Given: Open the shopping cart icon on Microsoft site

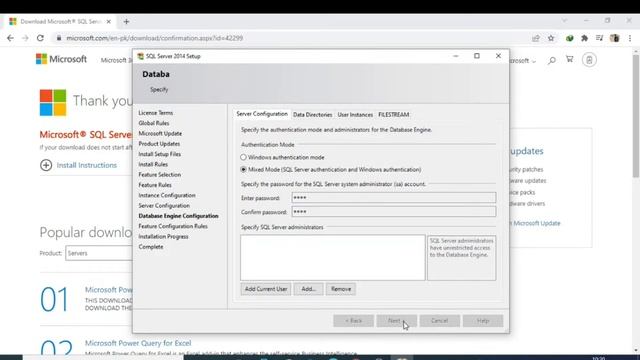Looking at the screenshot, I should tap(569, 60).
